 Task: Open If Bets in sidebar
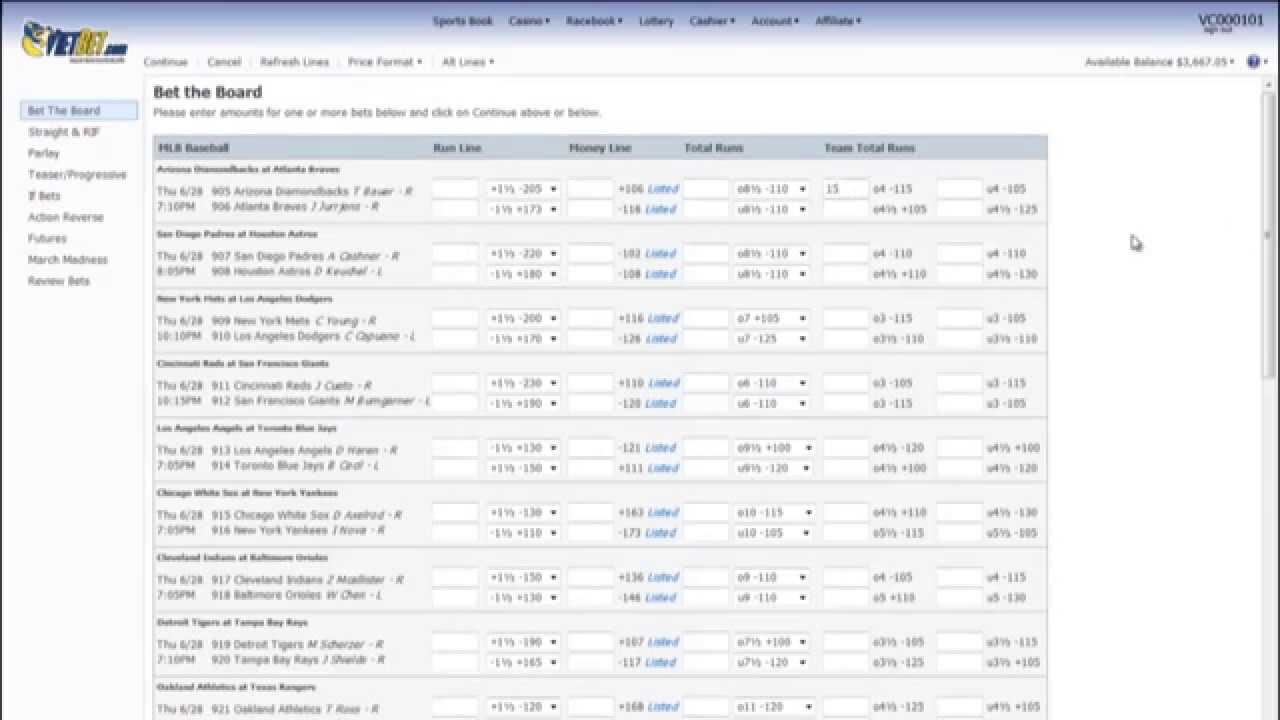(44, 196)
